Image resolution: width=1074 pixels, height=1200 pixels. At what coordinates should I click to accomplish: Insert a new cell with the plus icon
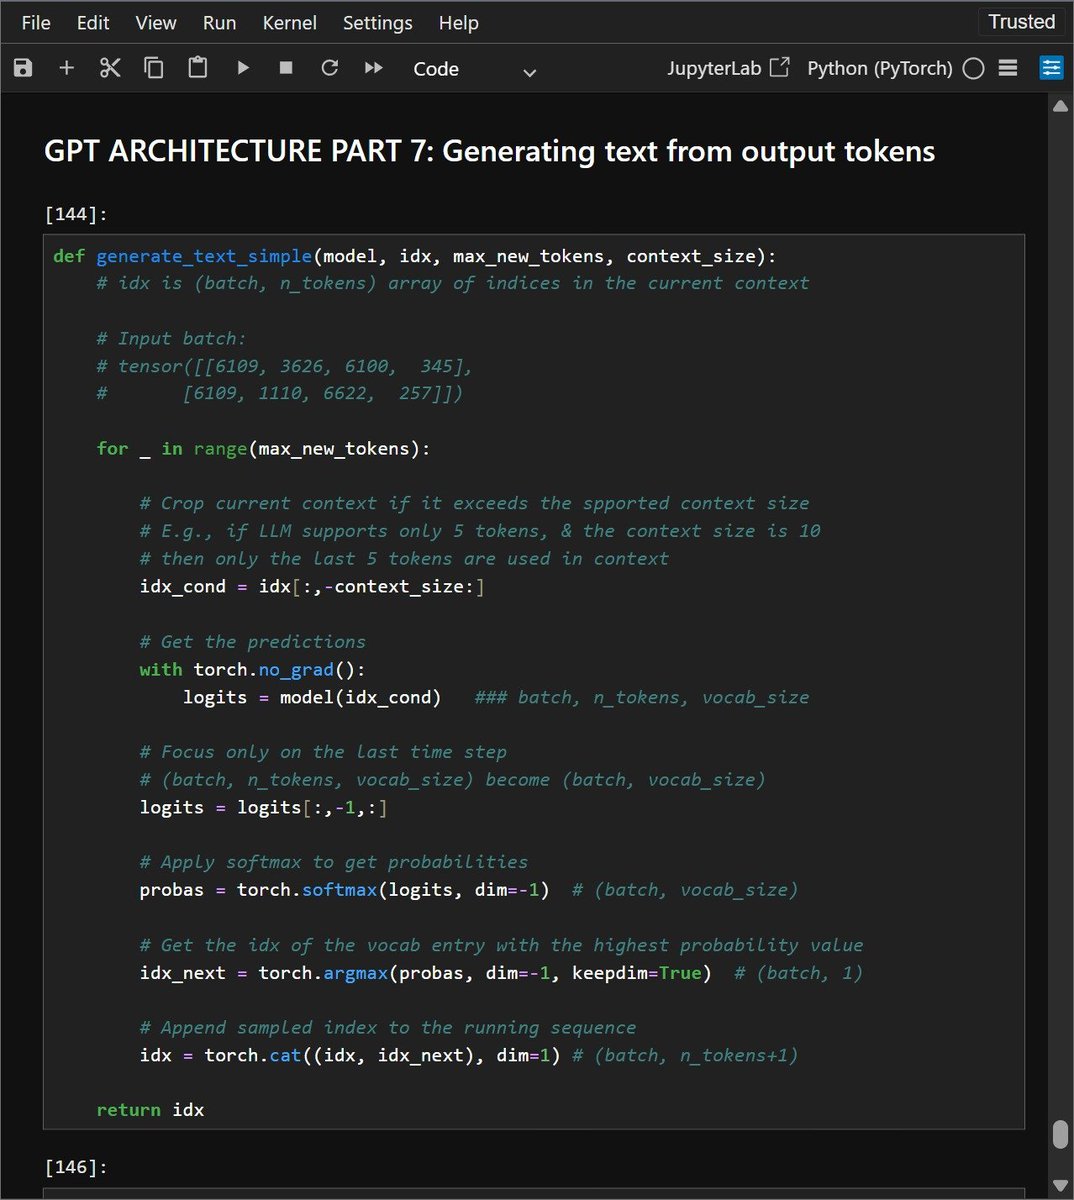[67, 68]
